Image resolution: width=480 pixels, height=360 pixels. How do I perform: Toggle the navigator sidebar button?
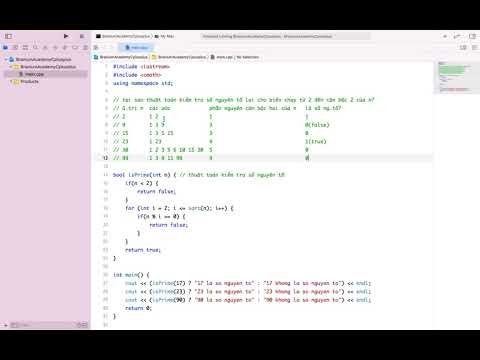click(x=9, y=36)
